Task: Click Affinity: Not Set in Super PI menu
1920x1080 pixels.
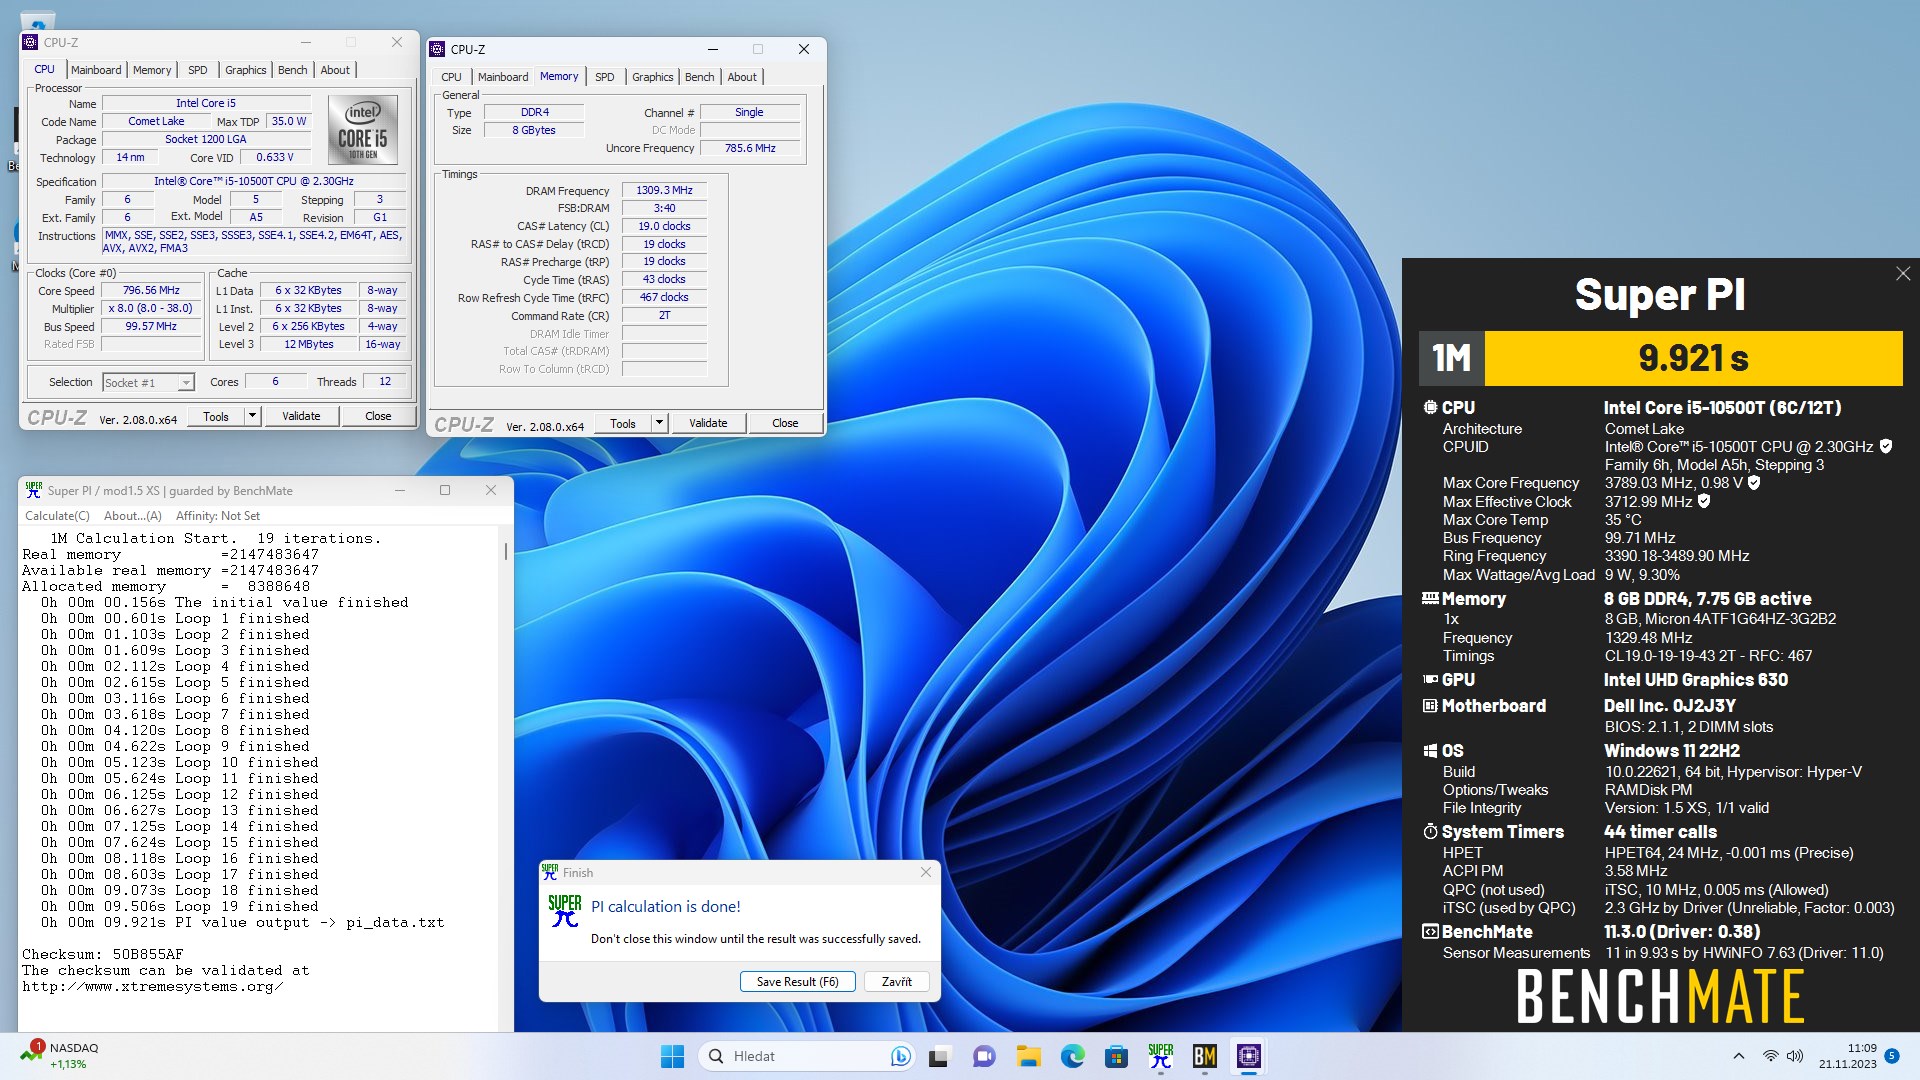Action: [x=218, y=516]
